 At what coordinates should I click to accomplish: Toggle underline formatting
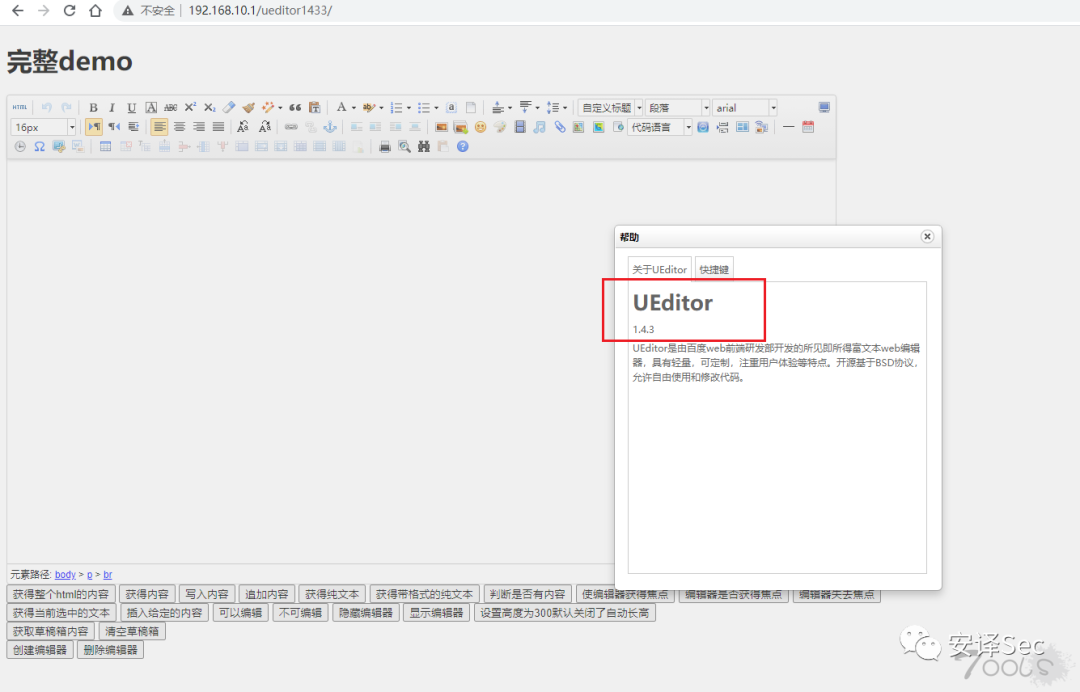click(131, 107)
